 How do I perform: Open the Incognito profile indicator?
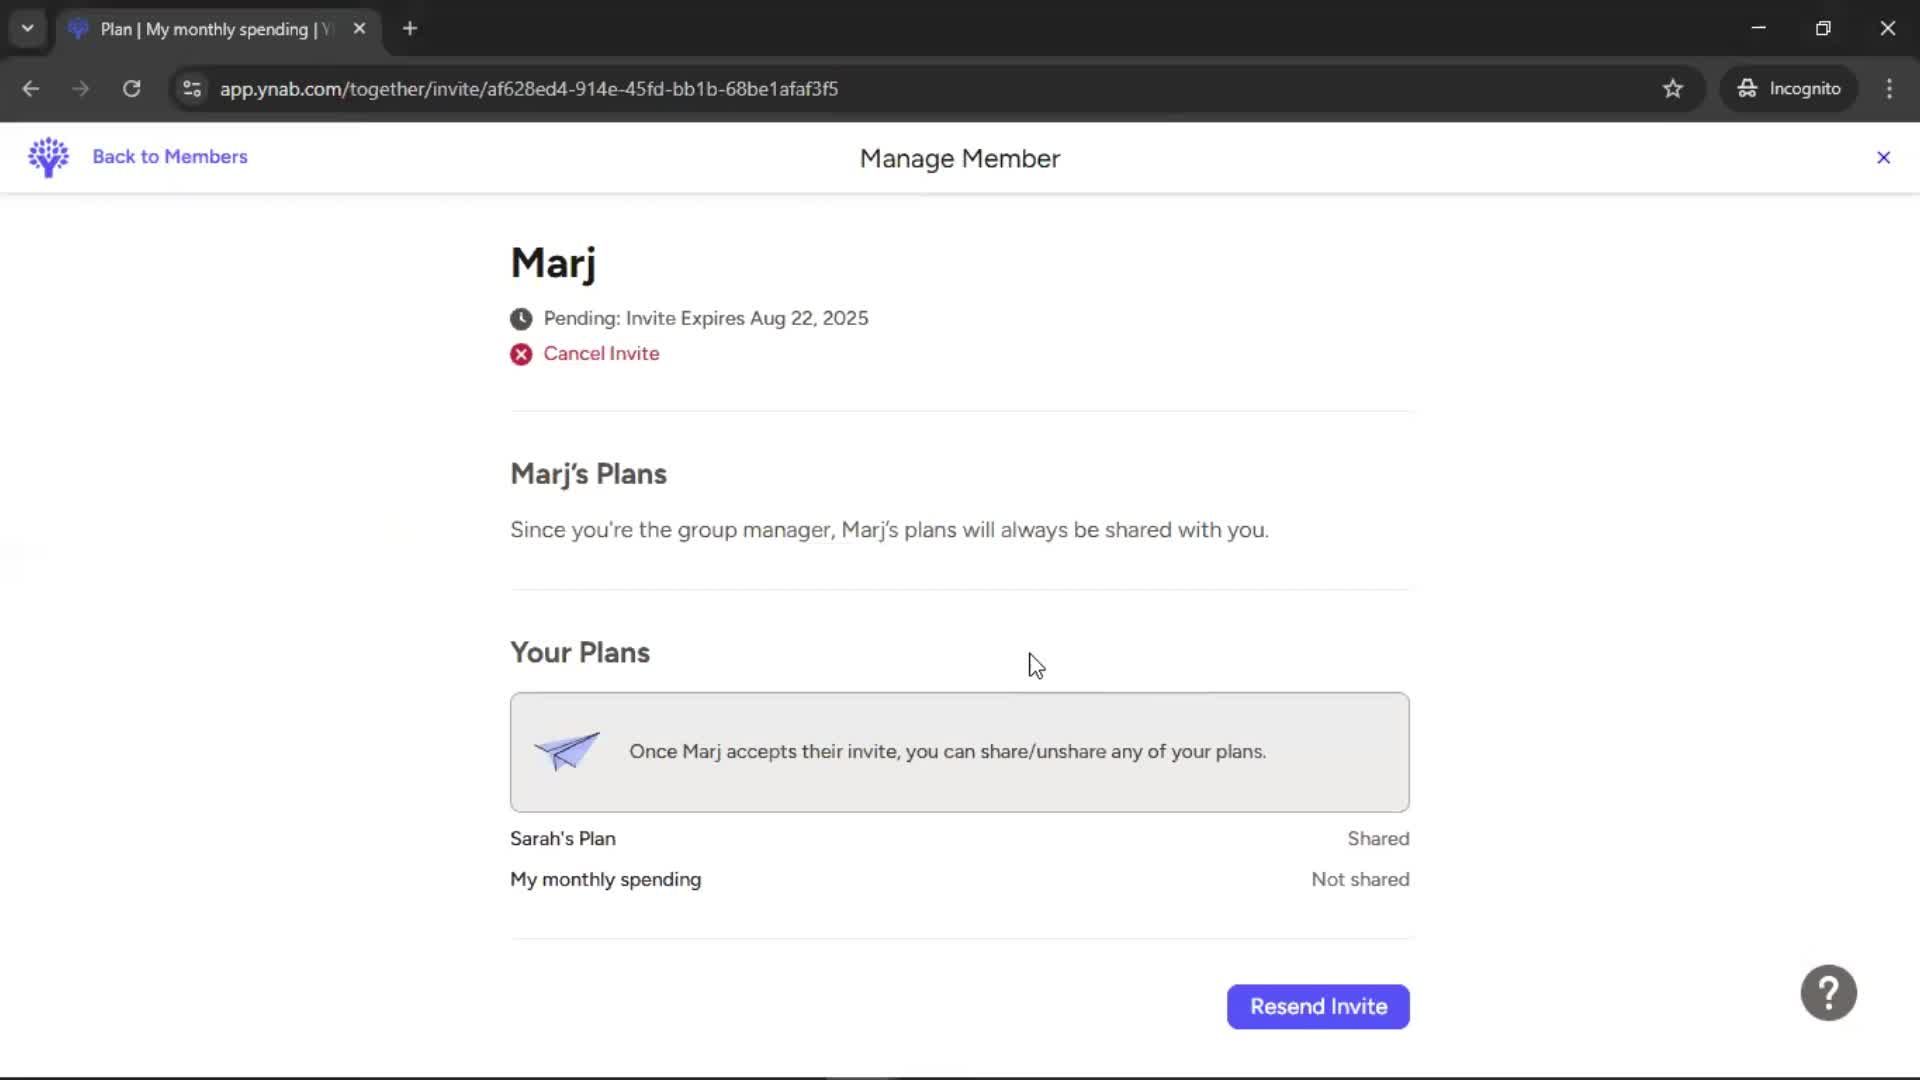[x=1789, y=89]
